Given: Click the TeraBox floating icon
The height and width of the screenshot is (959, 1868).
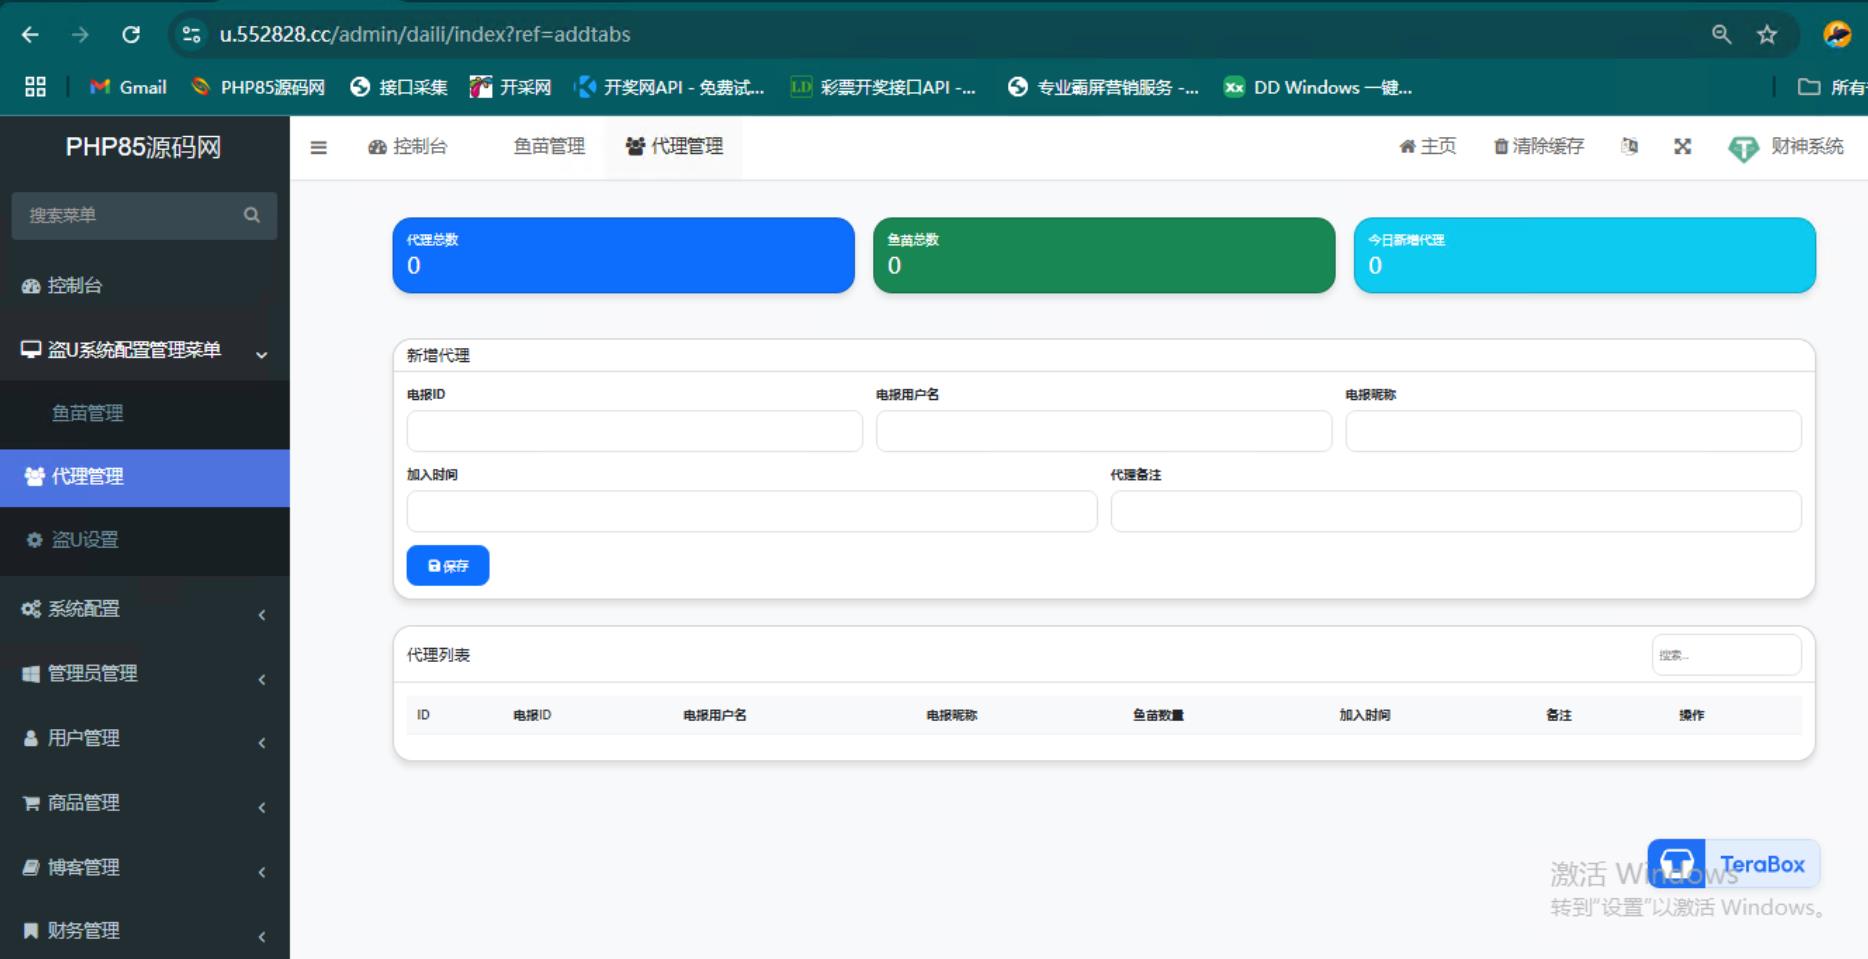Looking at the screenshot, I should 1677,864.
